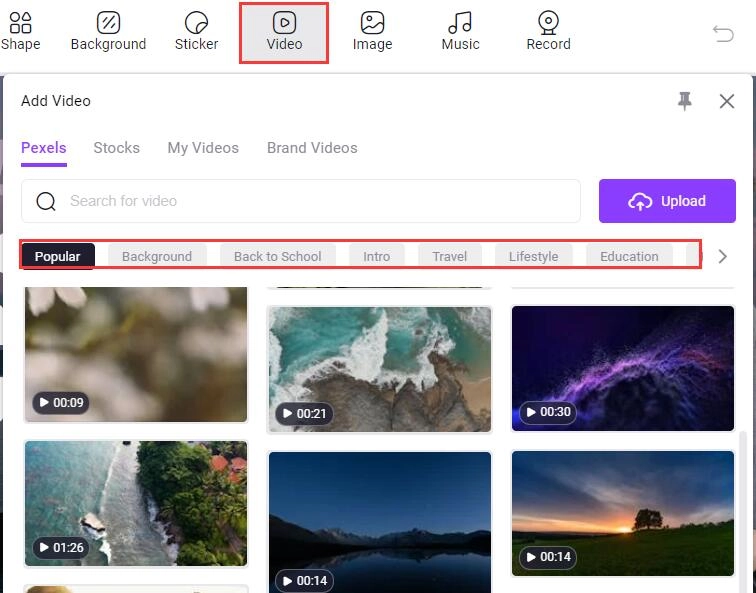Select the Record tool
Image resolution: width=756 pixels, height=593 pixels.
(x=548, y=31)
